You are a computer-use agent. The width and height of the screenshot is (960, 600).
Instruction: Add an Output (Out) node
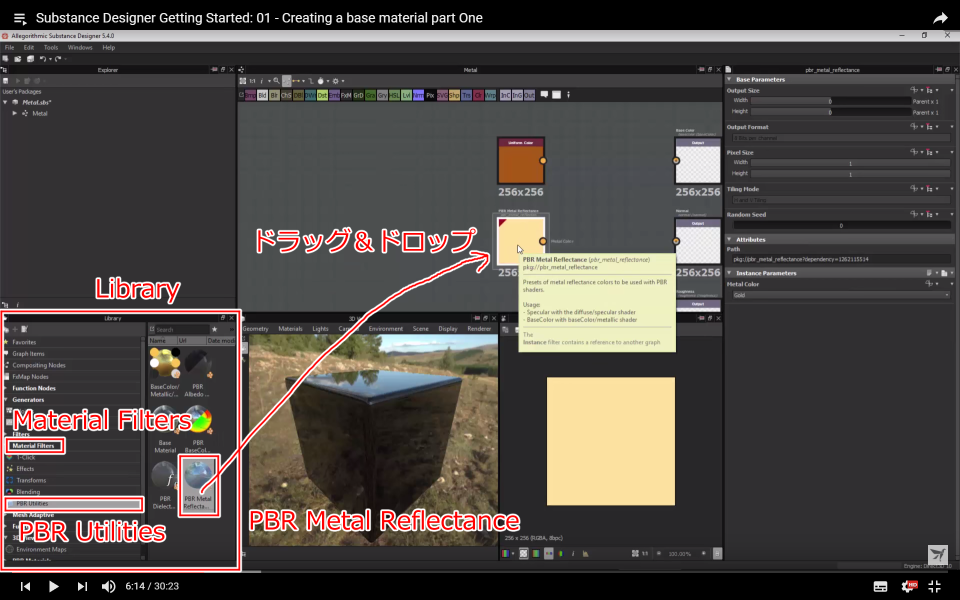coord(530,96)
